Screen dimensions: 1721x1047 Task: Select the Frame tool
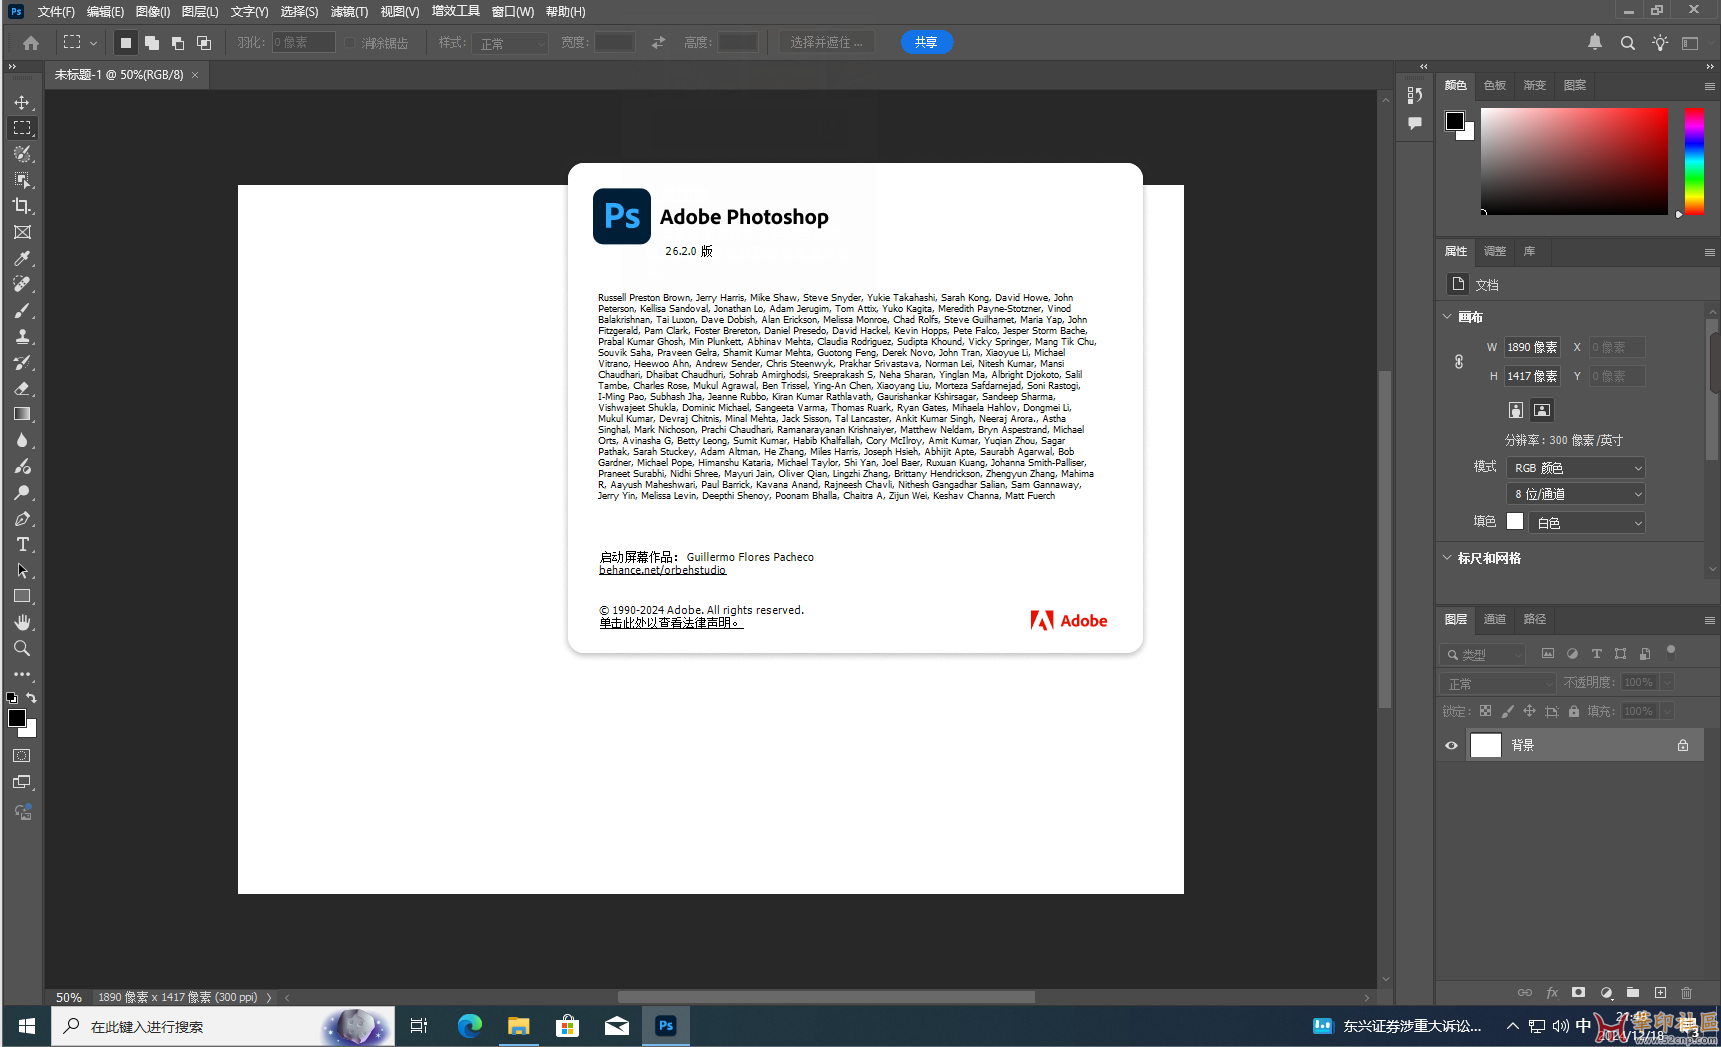22,232
